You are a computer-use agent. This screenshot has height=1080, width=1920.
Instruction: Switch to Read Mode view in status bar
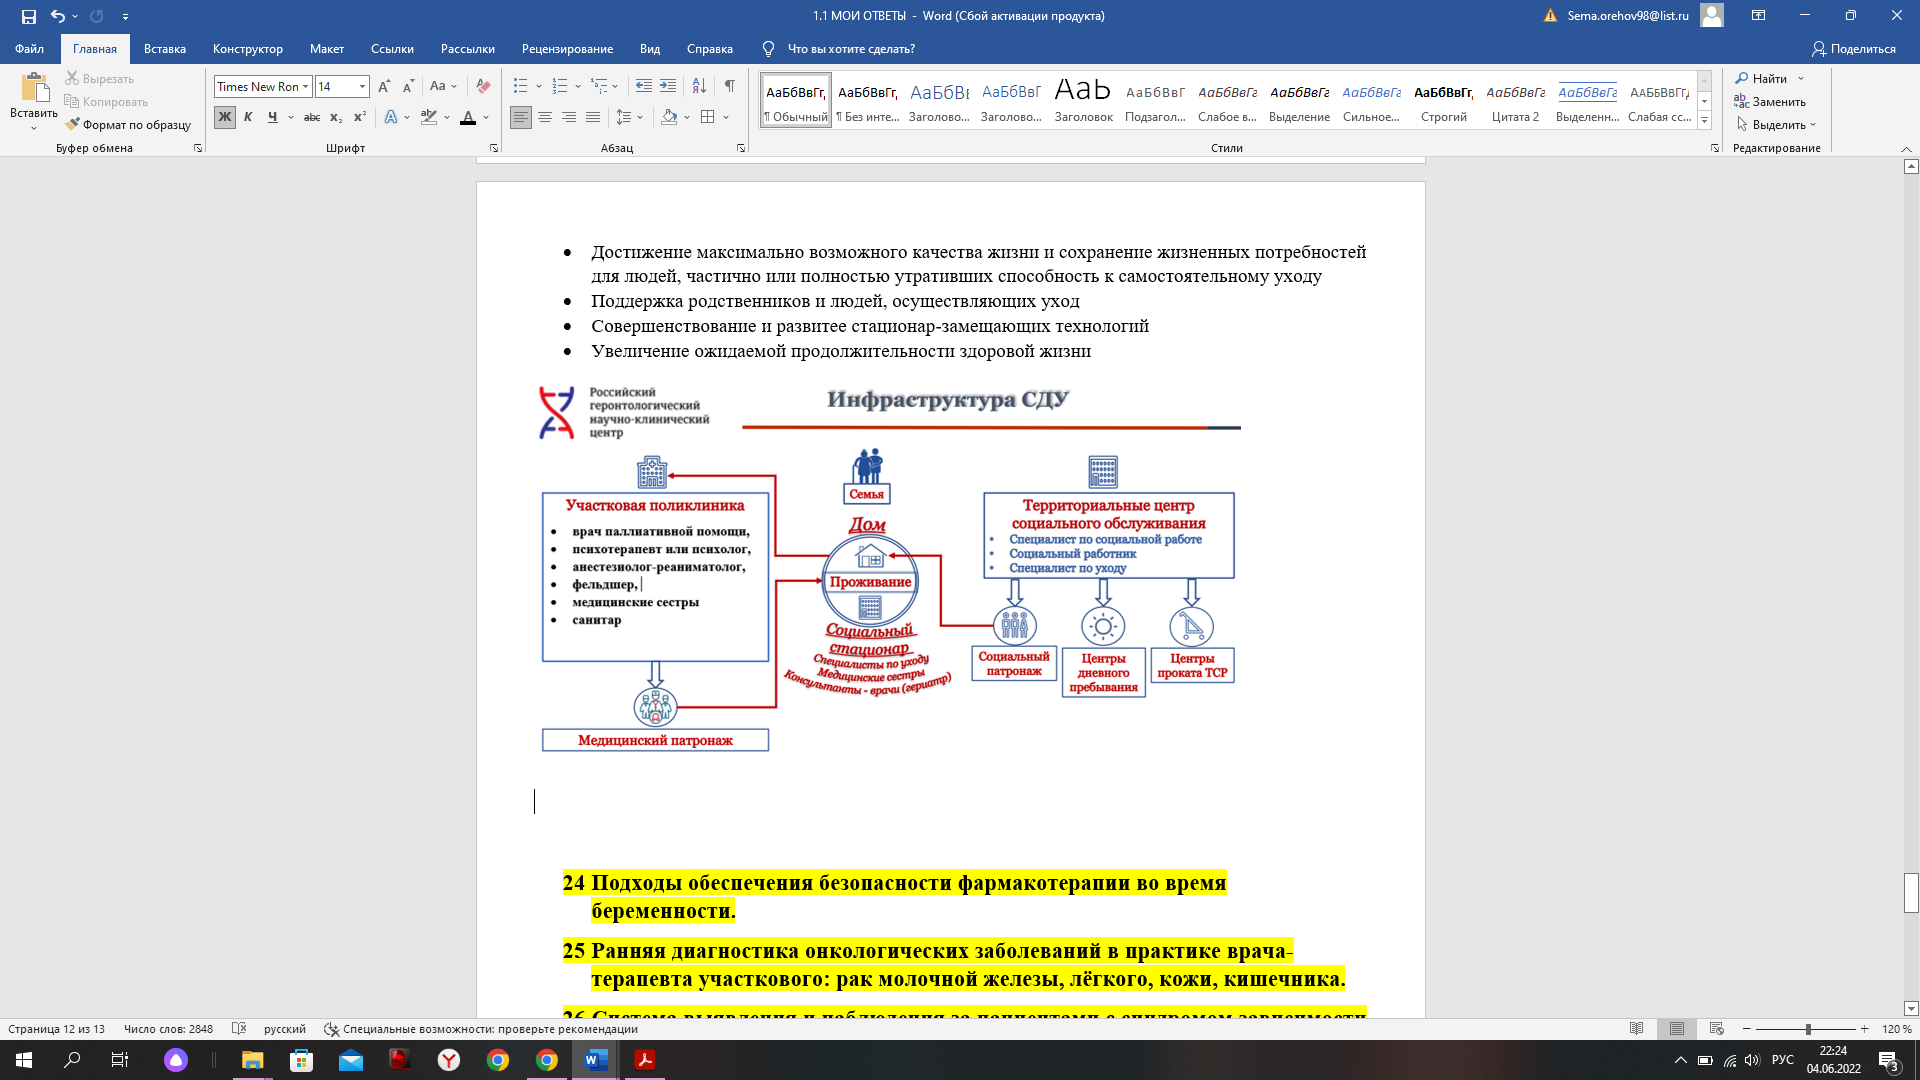pyautogui.click(x=1637, y=1029)
